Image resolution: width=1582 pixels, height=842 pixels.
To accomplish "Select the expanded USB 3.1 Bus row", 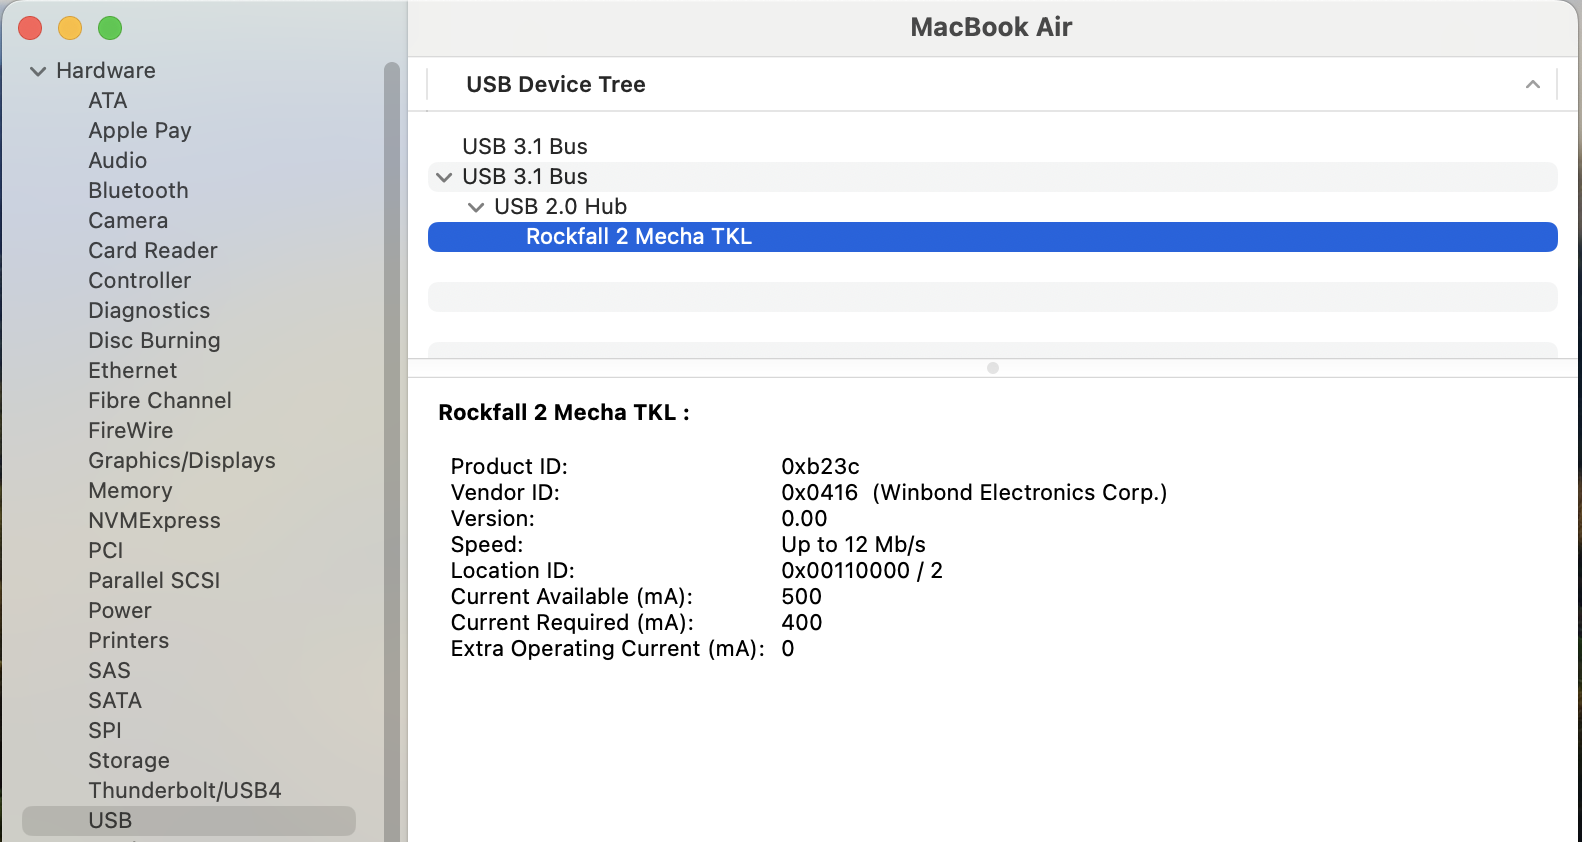I will click(x=993, y=177).
